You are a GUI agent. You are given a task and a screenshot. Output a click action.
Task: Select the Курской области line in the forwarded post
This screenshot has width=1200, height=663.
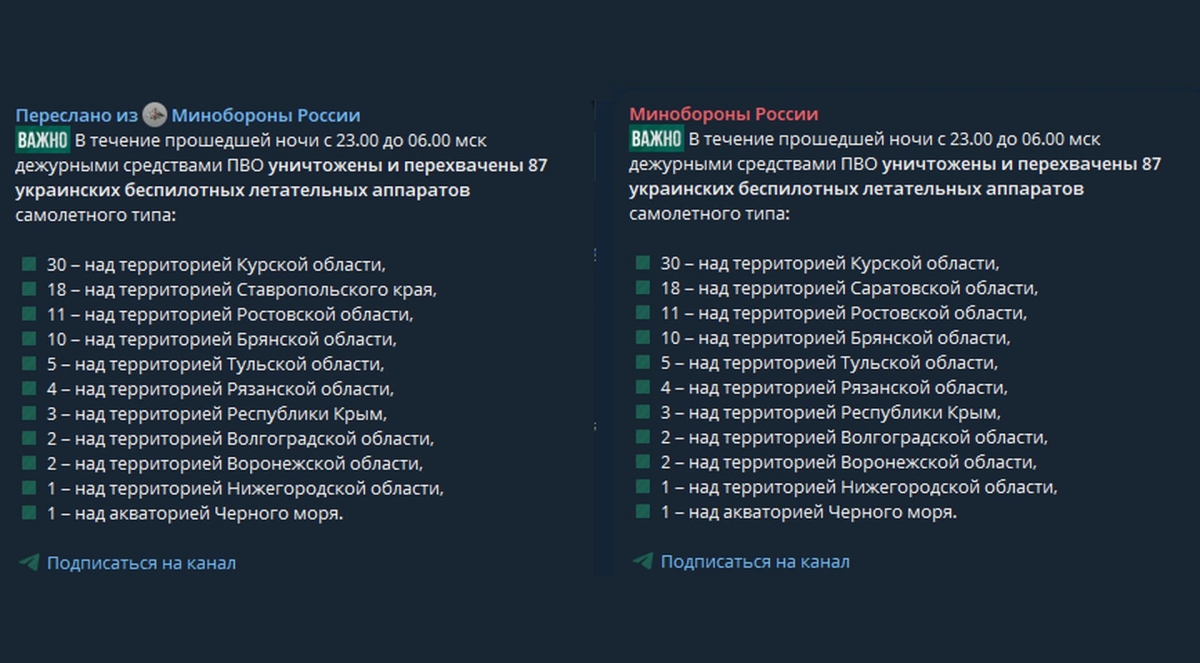click(x=216, y=265)
